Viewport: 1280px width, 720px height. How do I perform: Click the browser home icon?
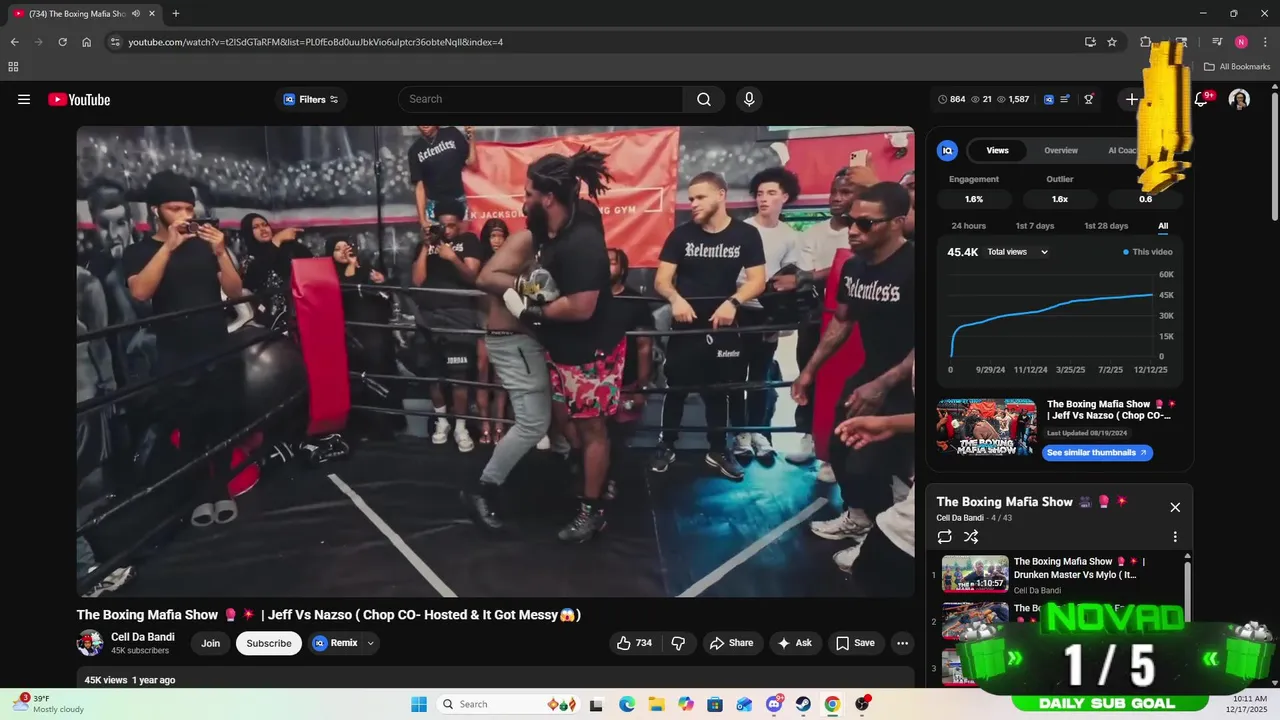tap(86, 42)
